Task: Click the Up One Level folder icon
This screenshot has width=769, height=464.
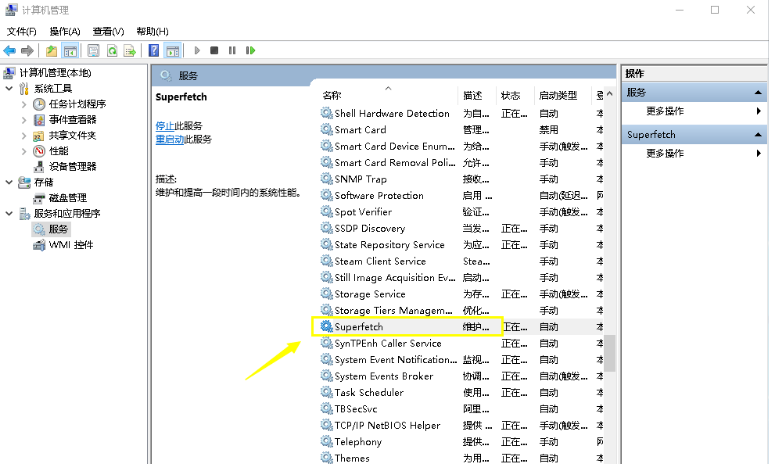Action: (x=52, y=50)
